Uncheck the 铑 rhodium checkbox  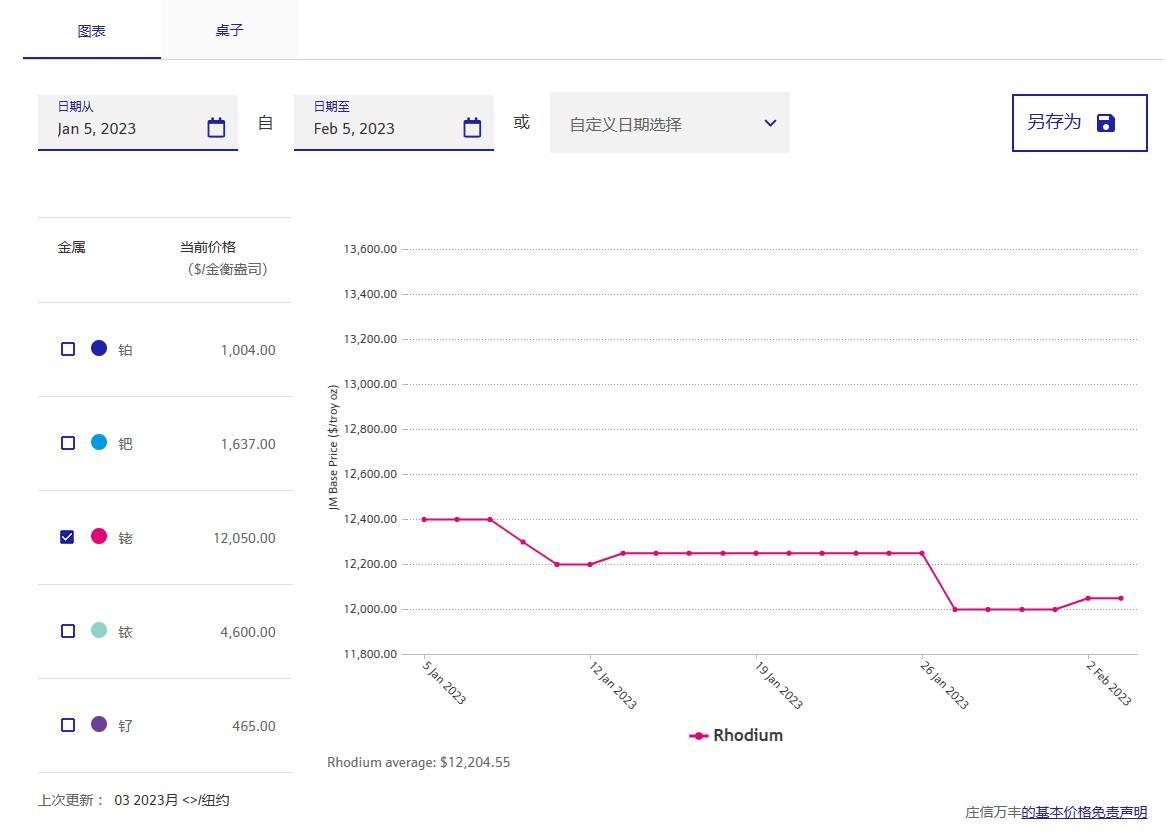click(x=68, y=537)
